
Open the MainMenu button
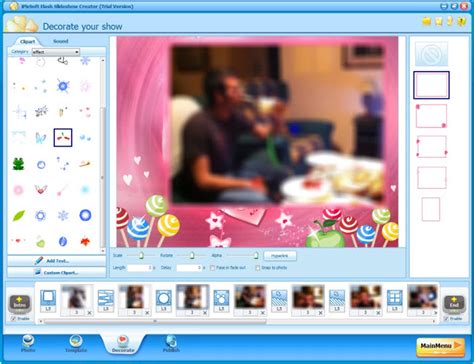440,347
